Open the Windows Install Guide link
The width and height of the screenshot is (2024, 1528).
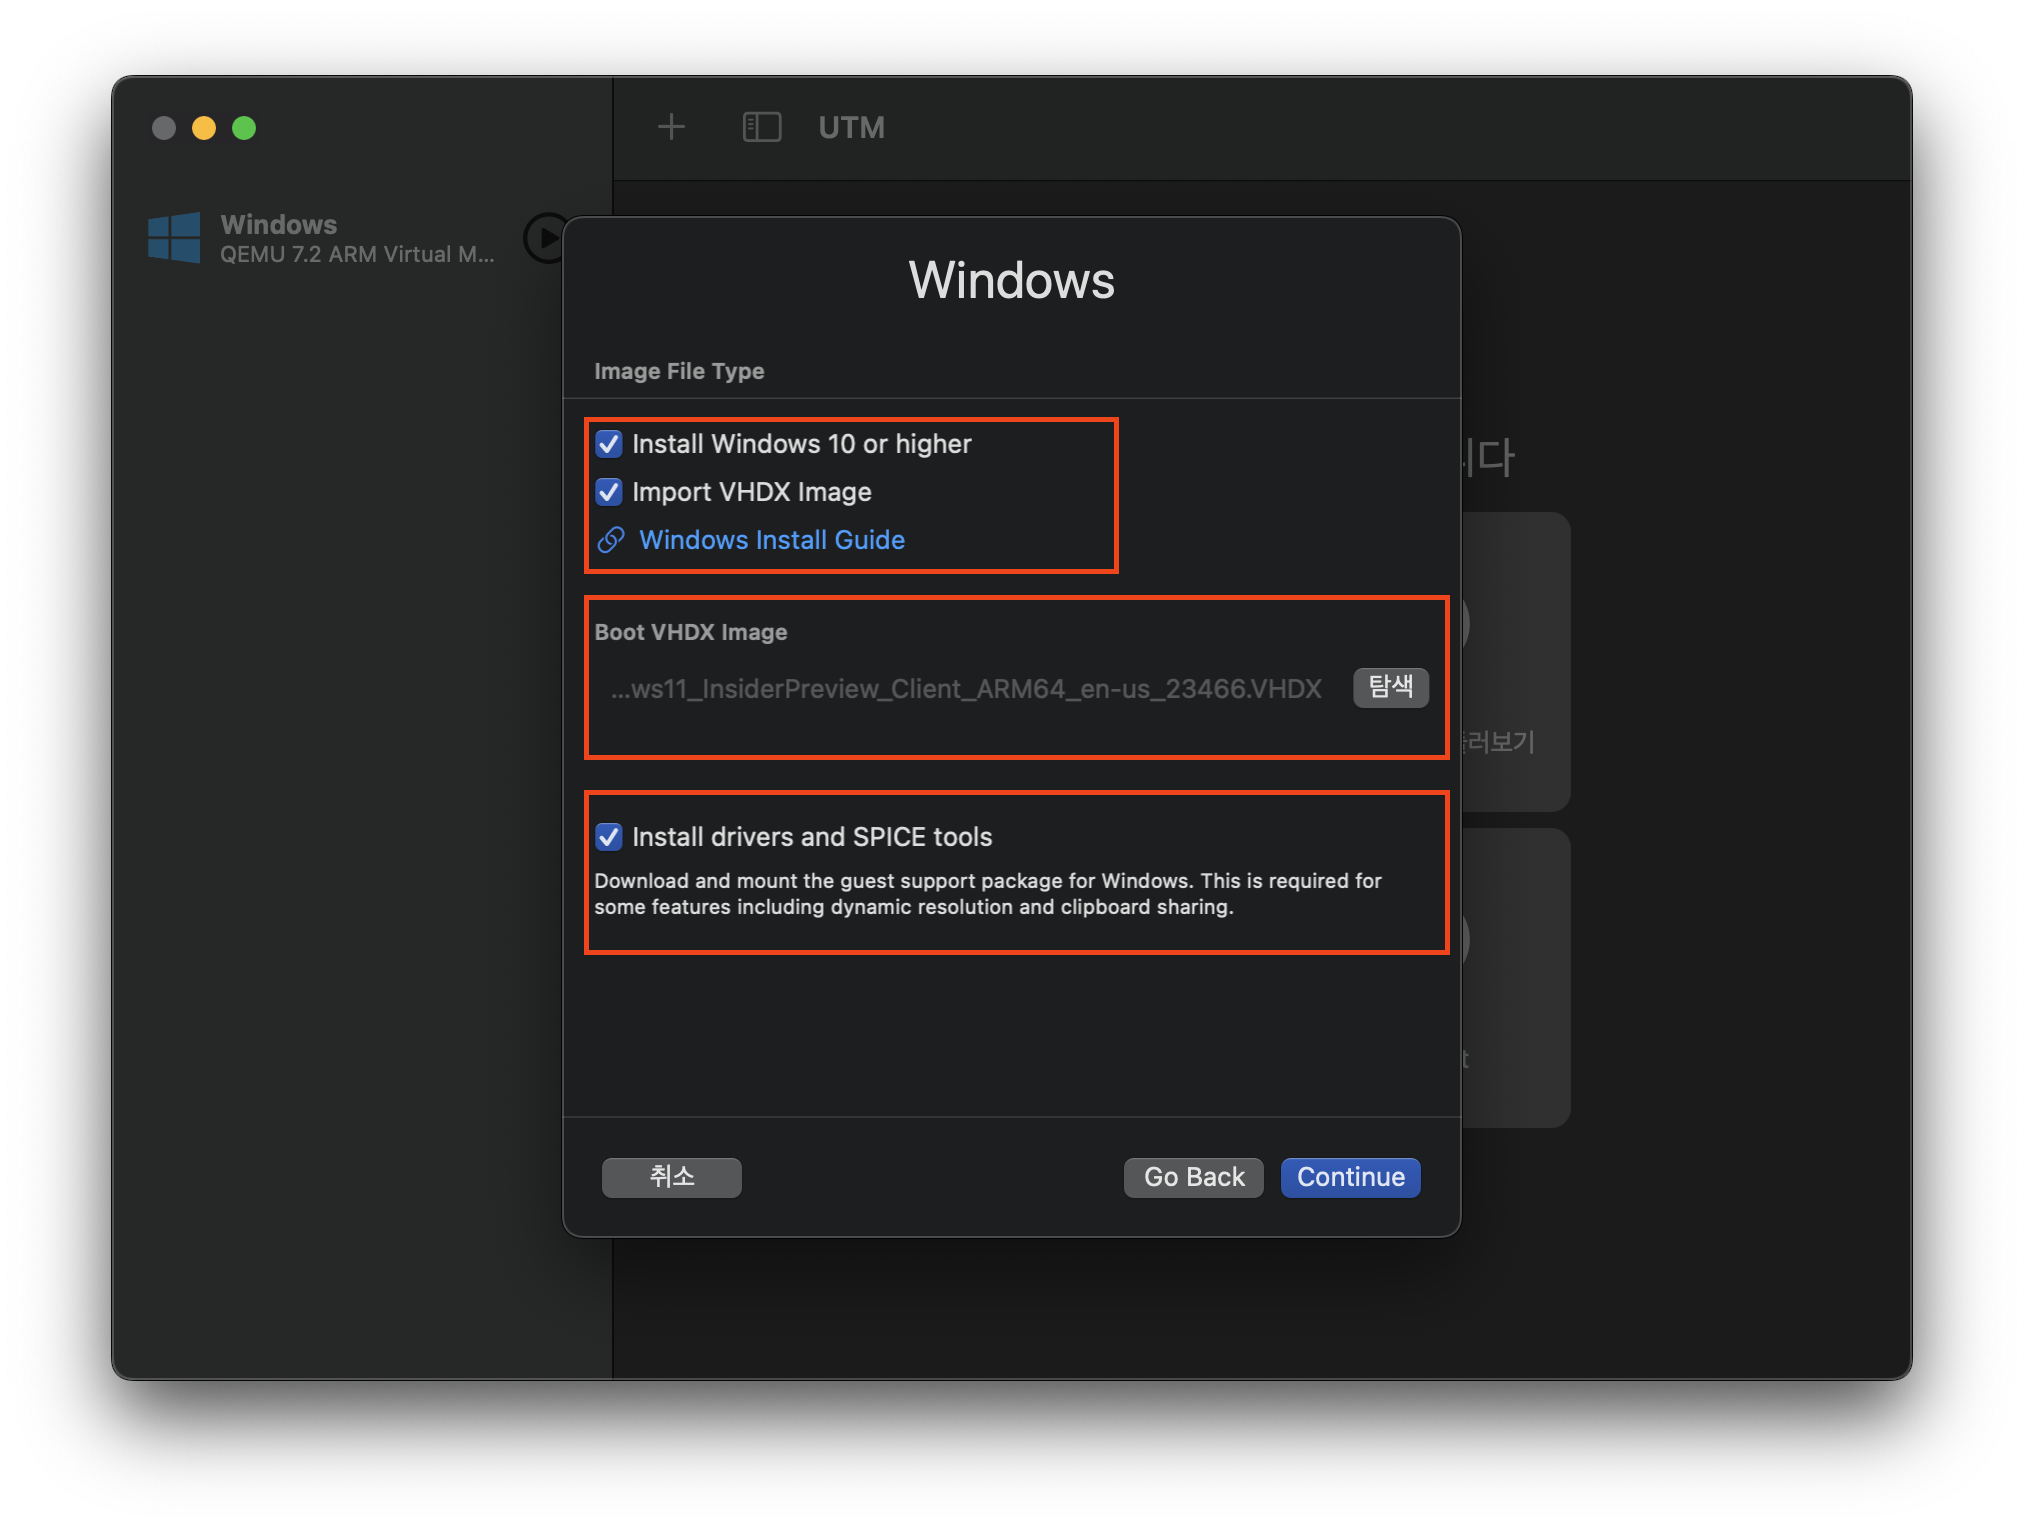click(771, 540)
